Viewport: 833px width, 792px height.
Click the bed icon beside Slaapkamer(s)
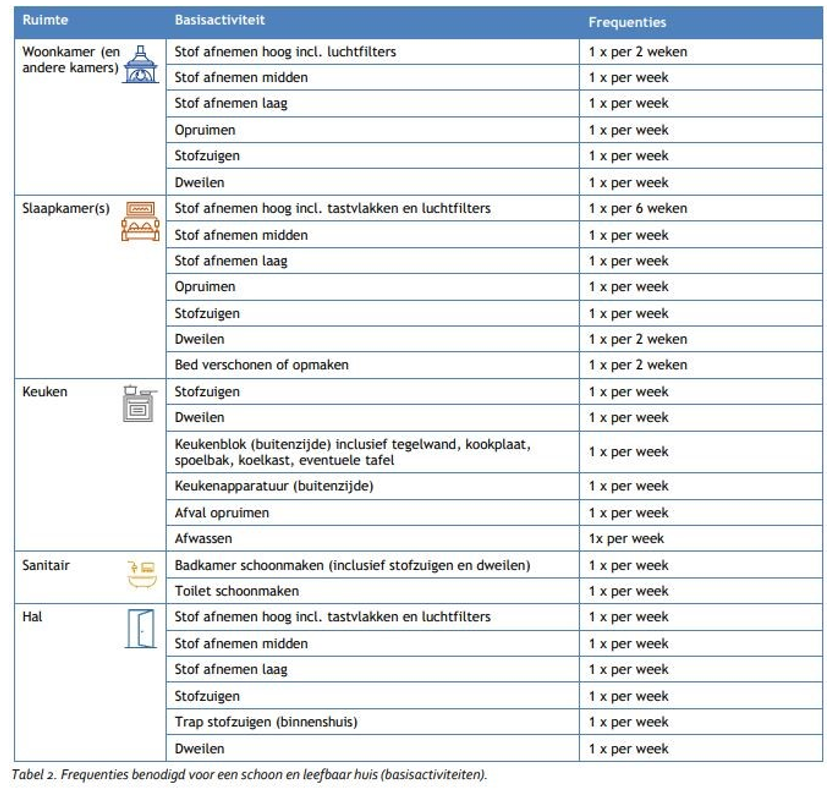pos(141,221)
